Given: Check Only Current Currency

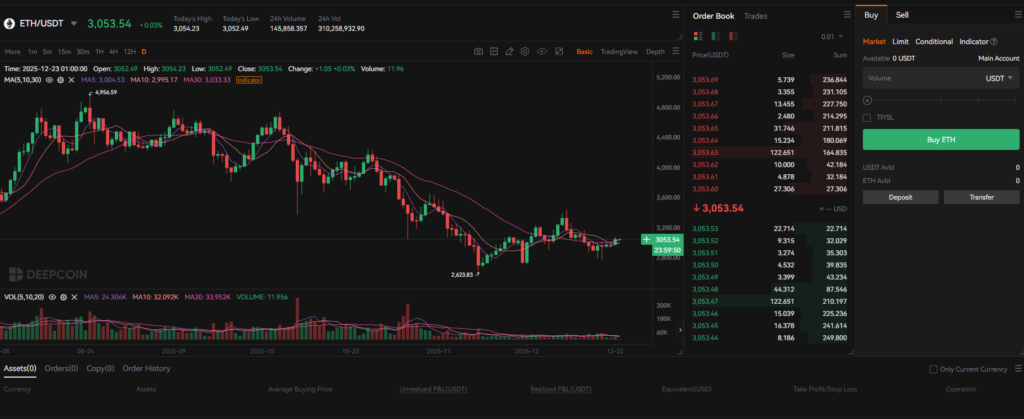Looking at the screenshot, I should [x=933, y=369].
